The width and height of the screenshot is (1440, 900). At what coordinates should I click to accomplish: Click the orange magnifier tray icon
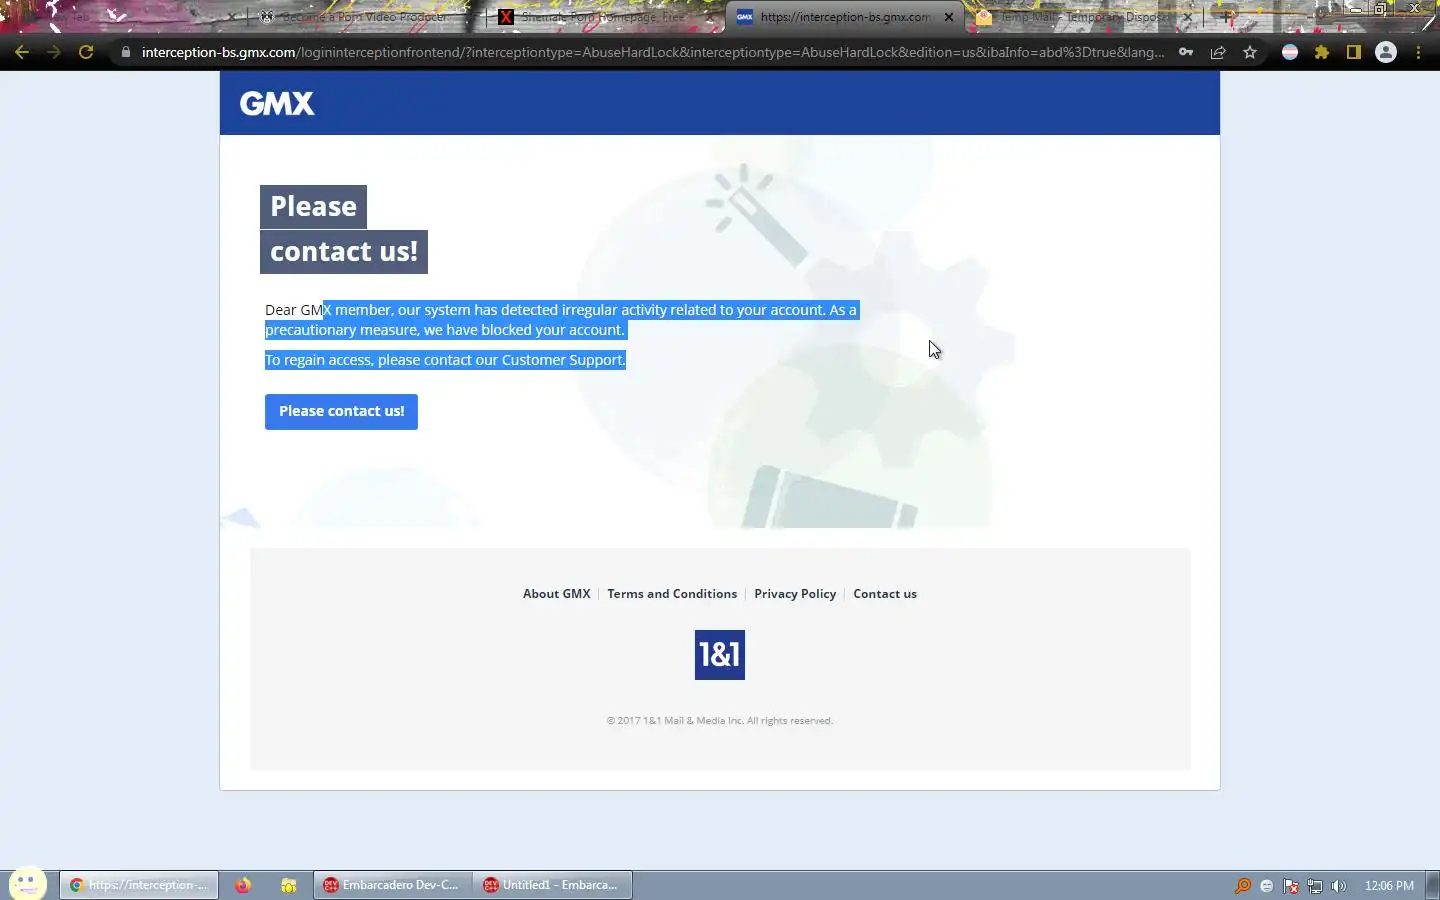(x=1243, y=885)
